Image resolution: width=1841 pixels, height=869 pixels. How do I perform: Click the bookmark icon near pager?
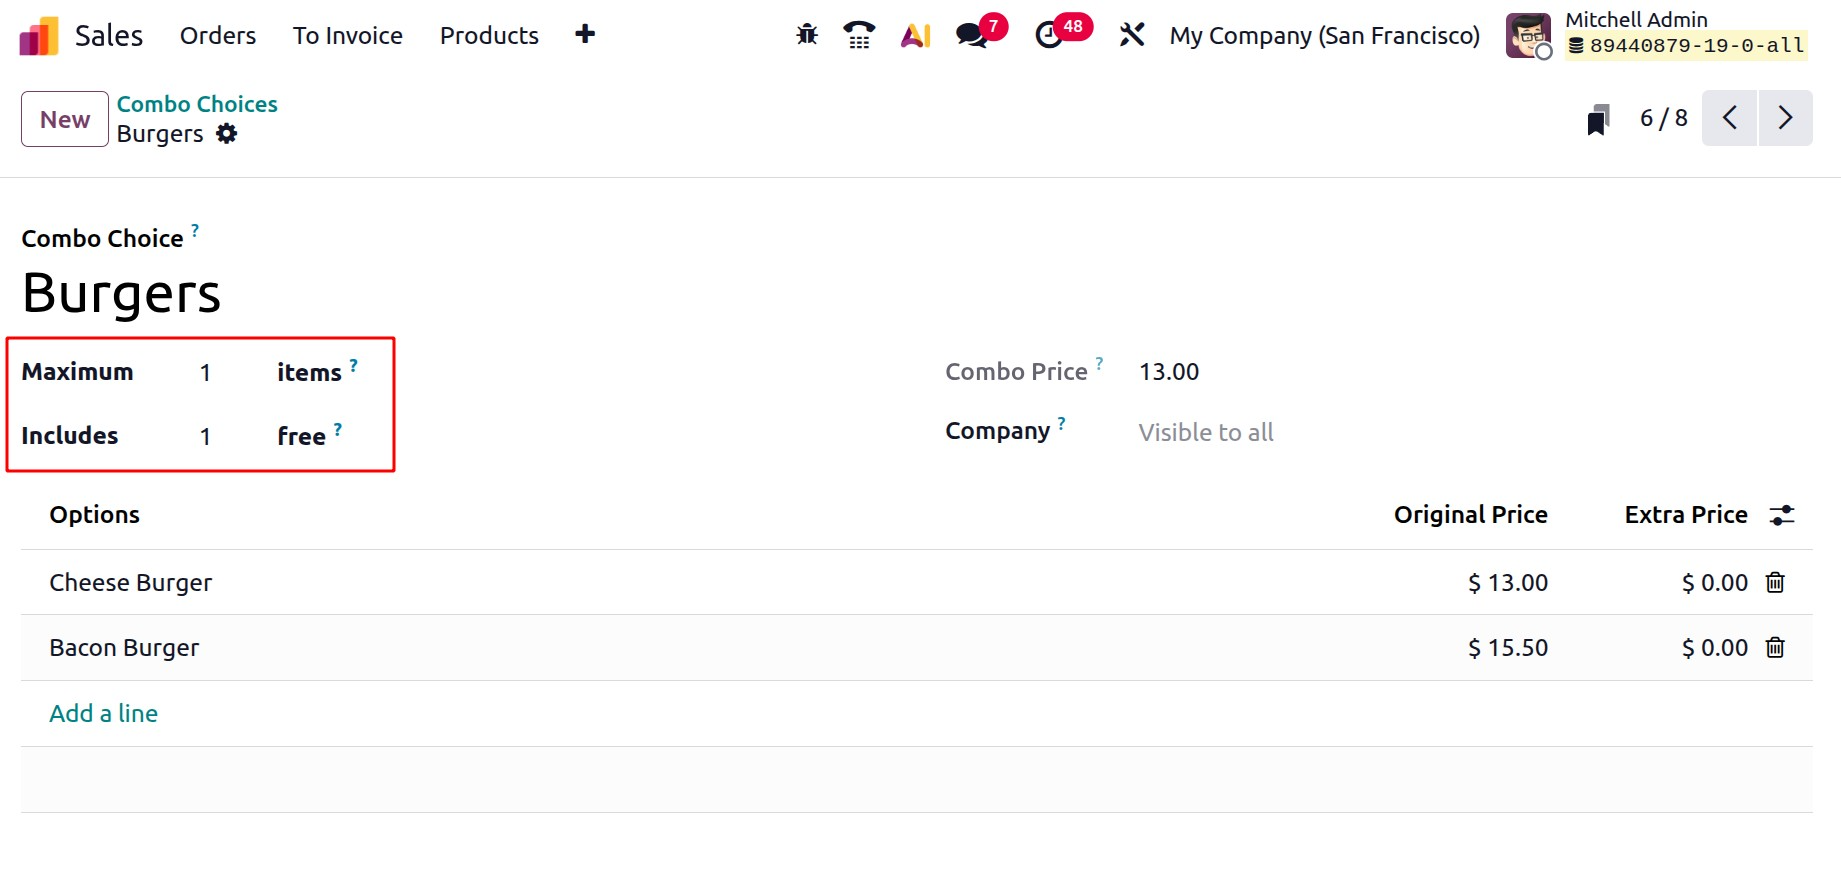pos(1598,120)
